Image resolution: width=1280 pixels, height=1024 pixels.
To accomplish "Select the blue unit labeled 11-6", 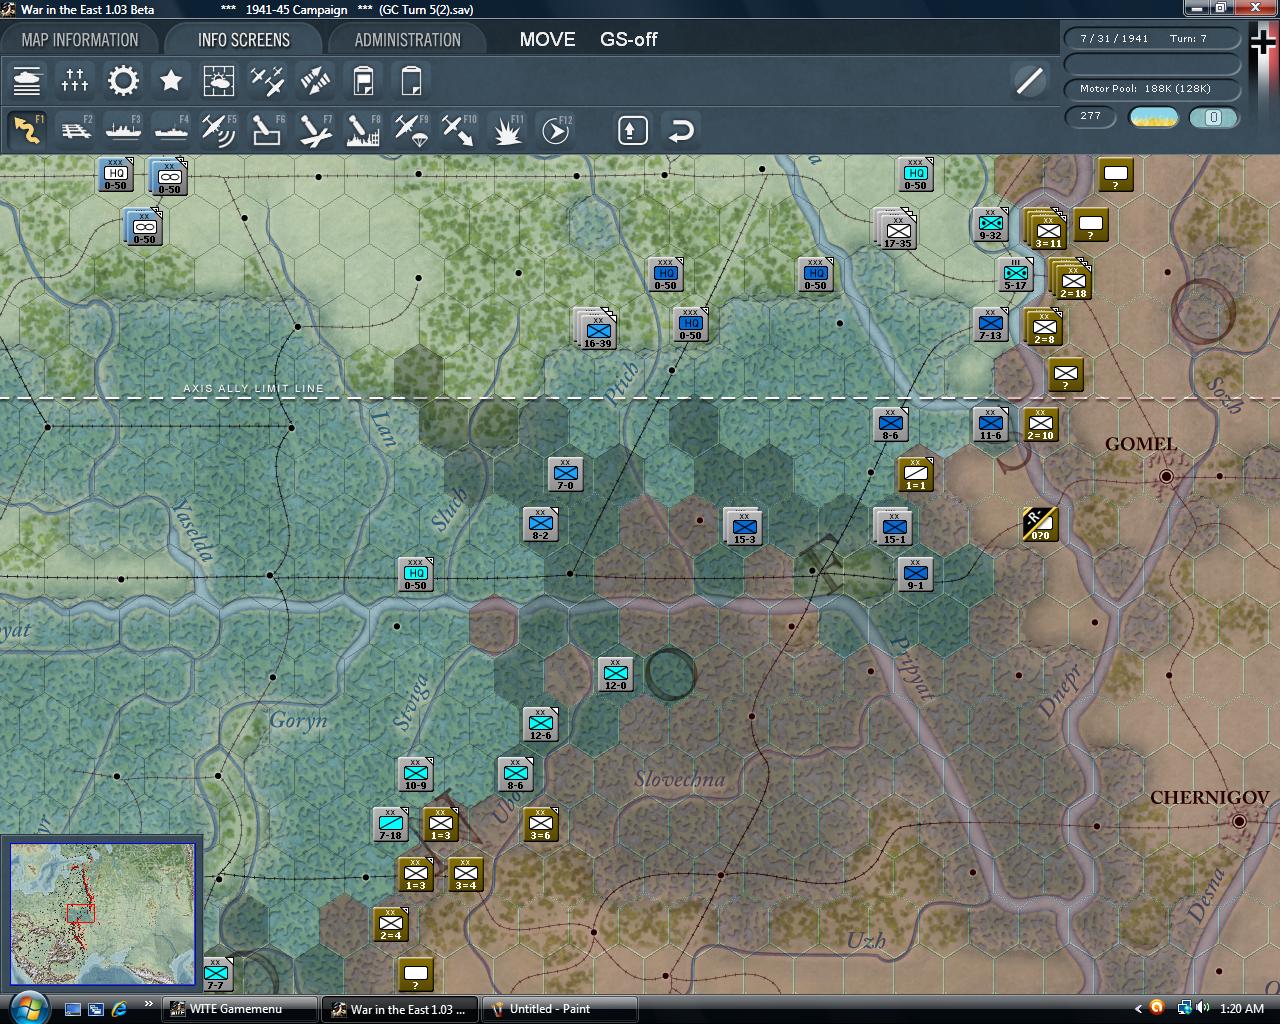I will click(x=990, y=425).
